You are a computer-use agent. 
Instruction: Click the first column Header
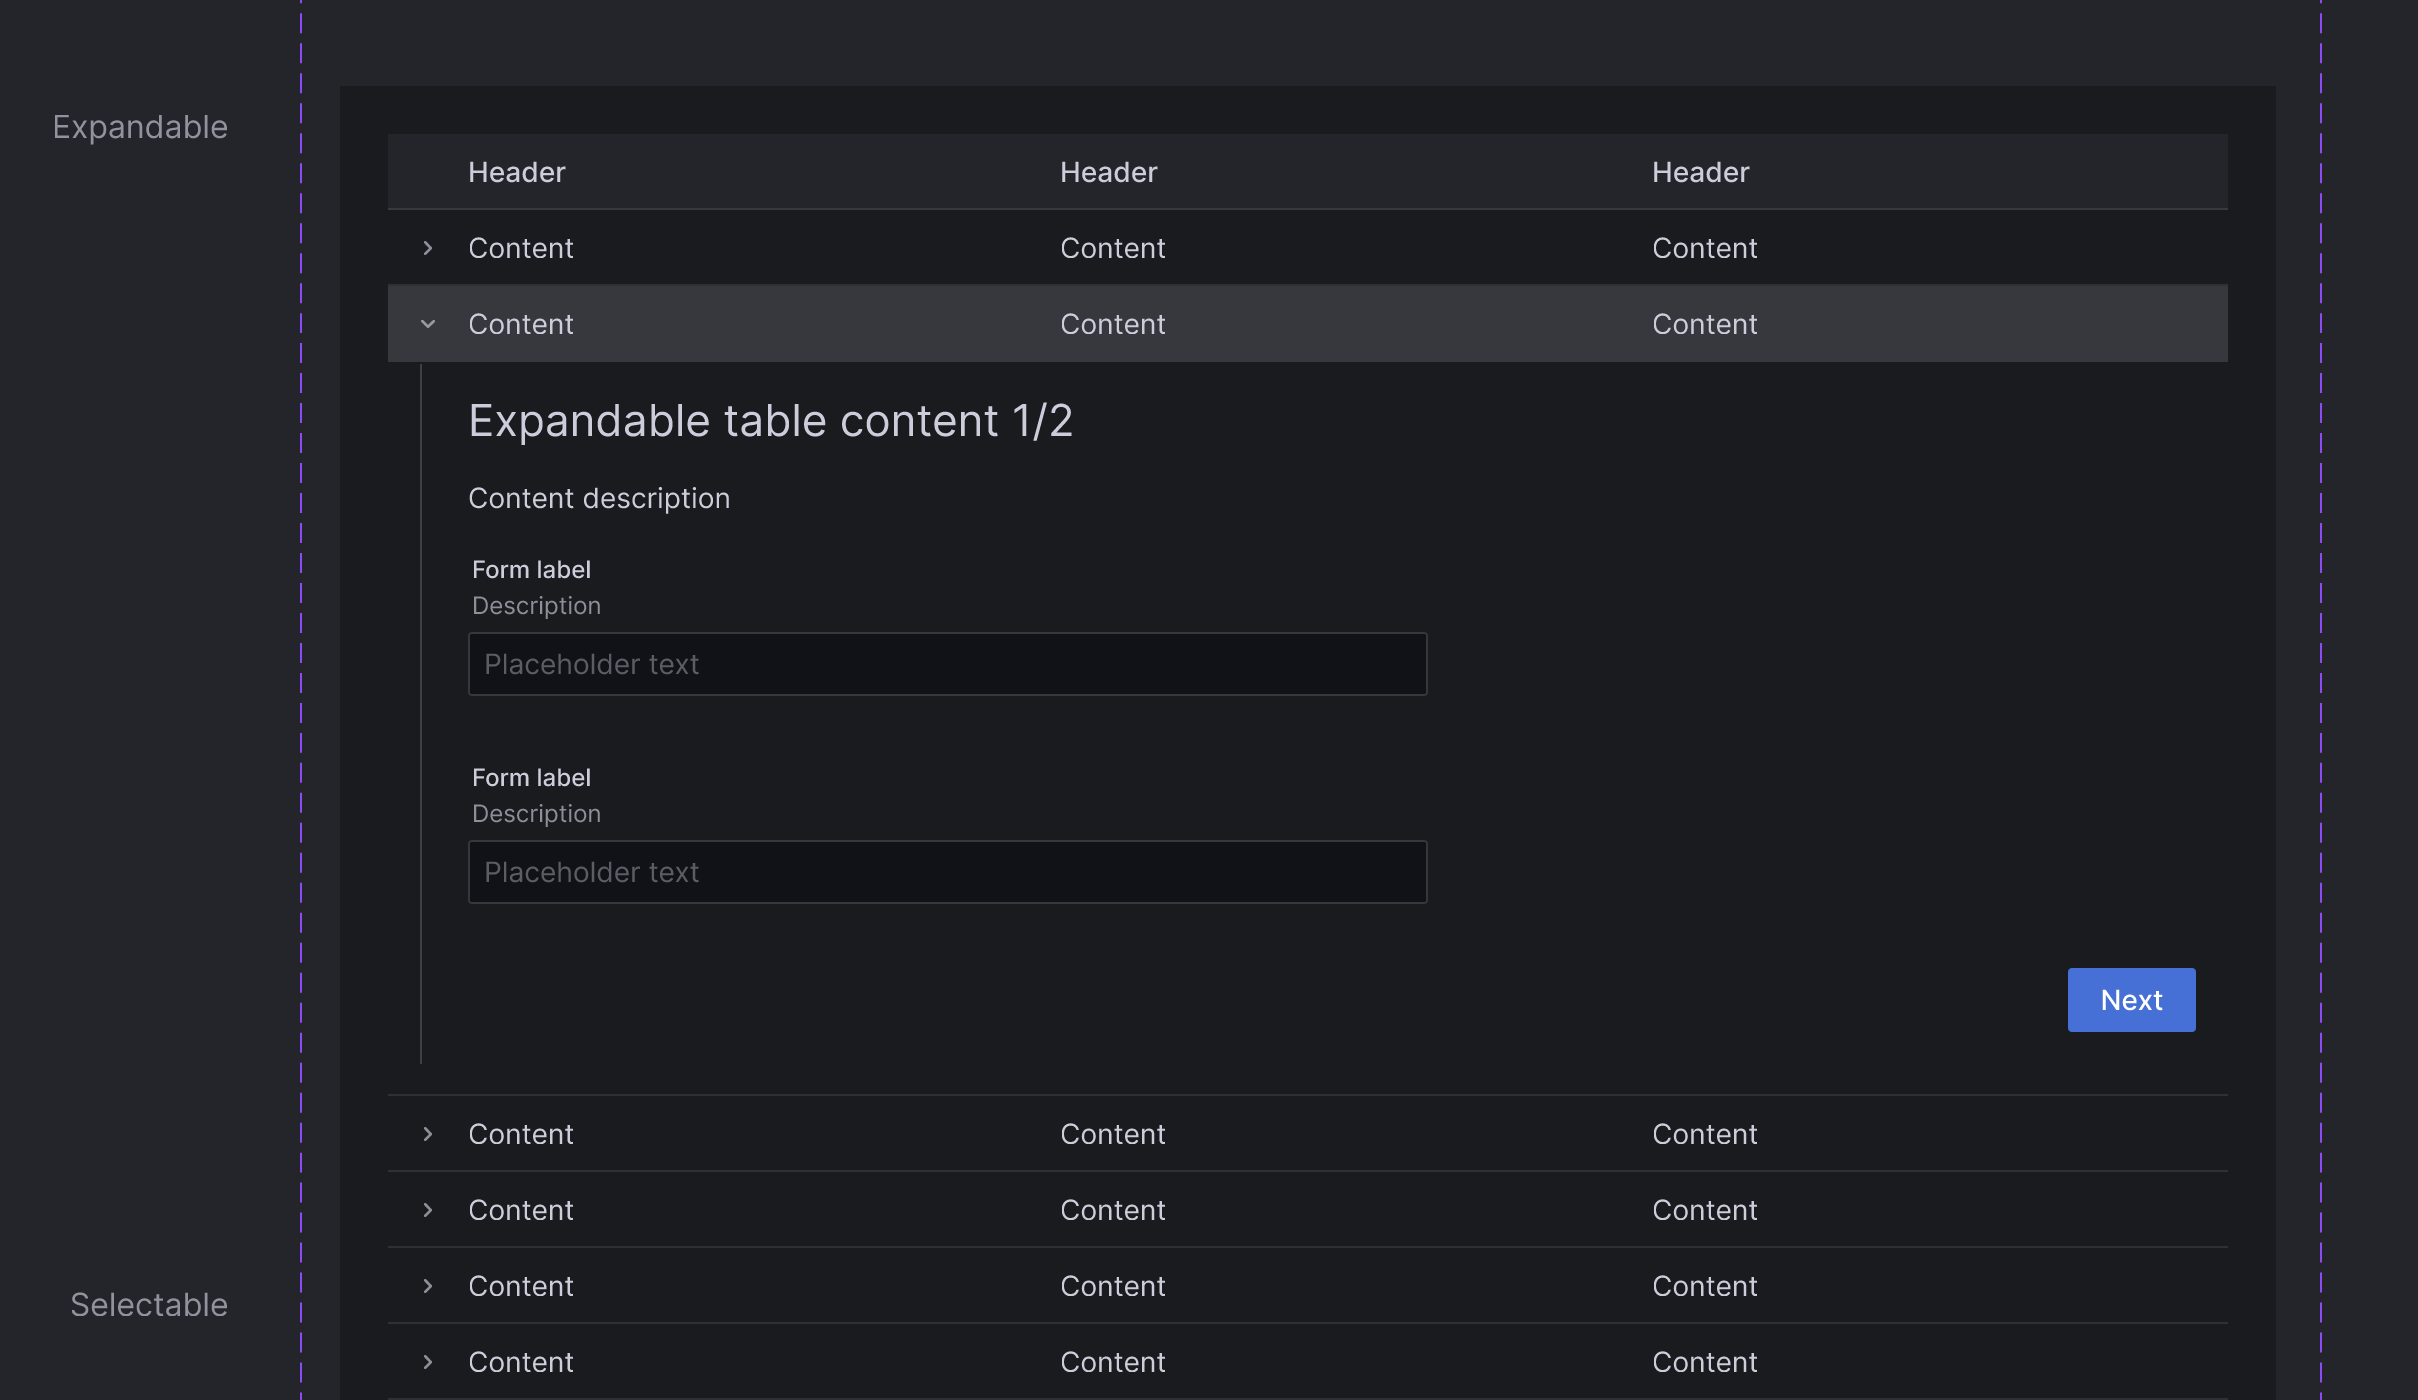[x=517, y=172]
